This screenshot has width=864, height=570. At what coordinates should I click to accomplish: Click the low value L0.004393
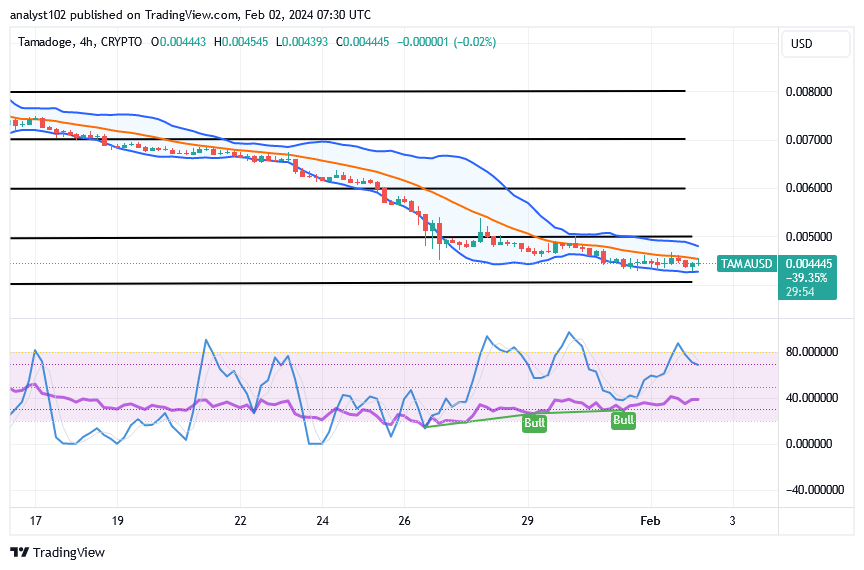point(302,42)
